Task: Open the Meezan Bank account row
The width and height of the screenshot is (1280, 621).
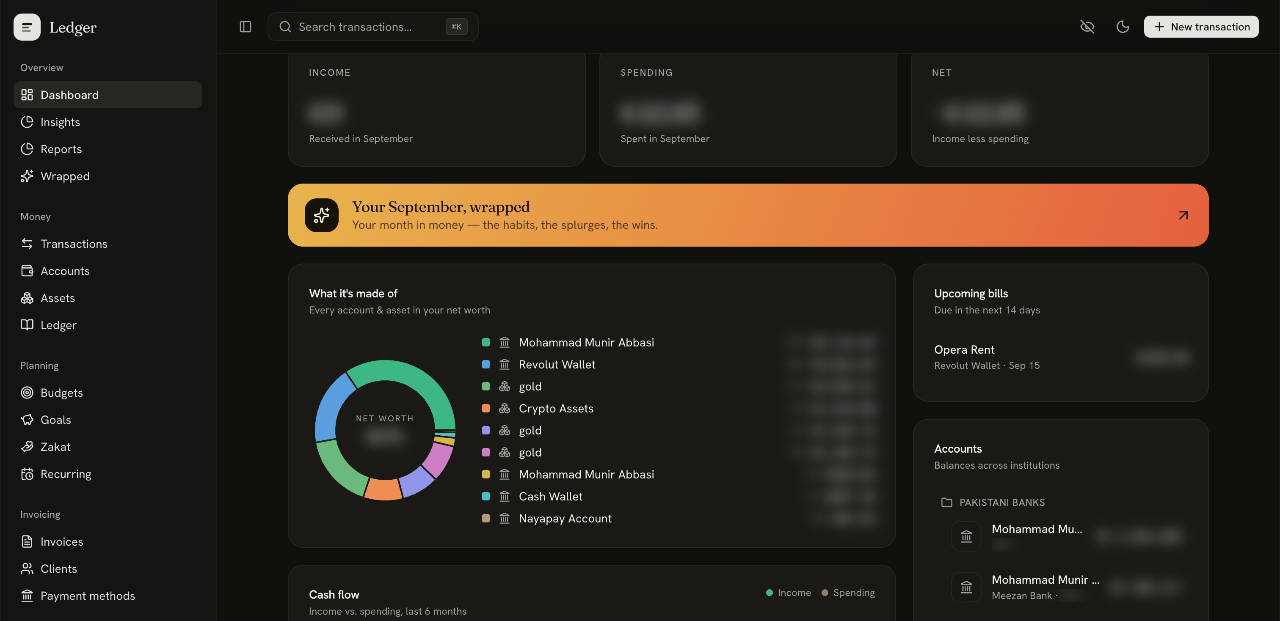Action: coord(1066,587)
